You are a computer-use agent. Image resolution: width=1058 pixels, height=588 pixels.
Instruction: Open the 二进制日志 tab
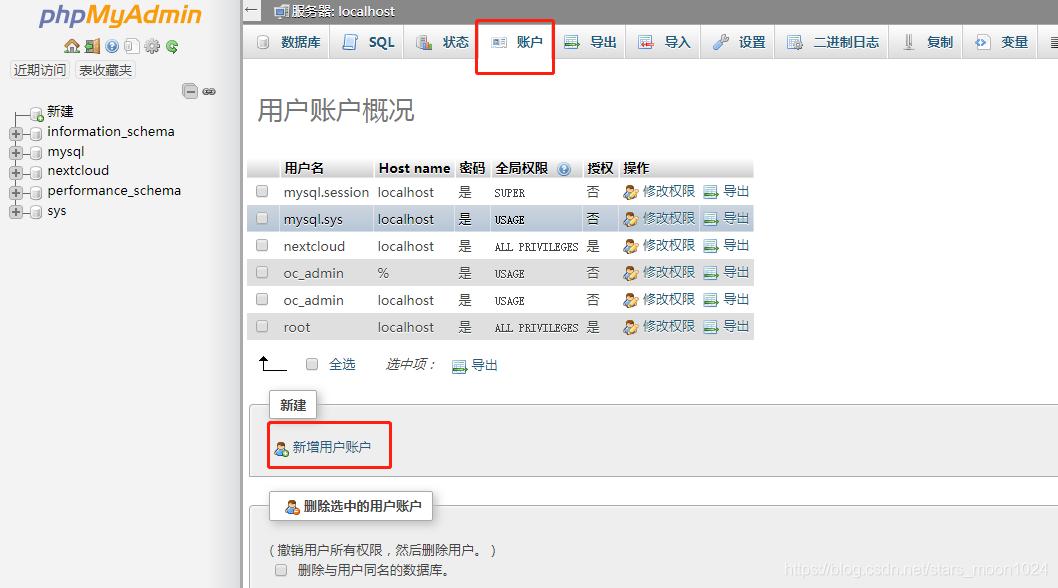pos(838,42)
